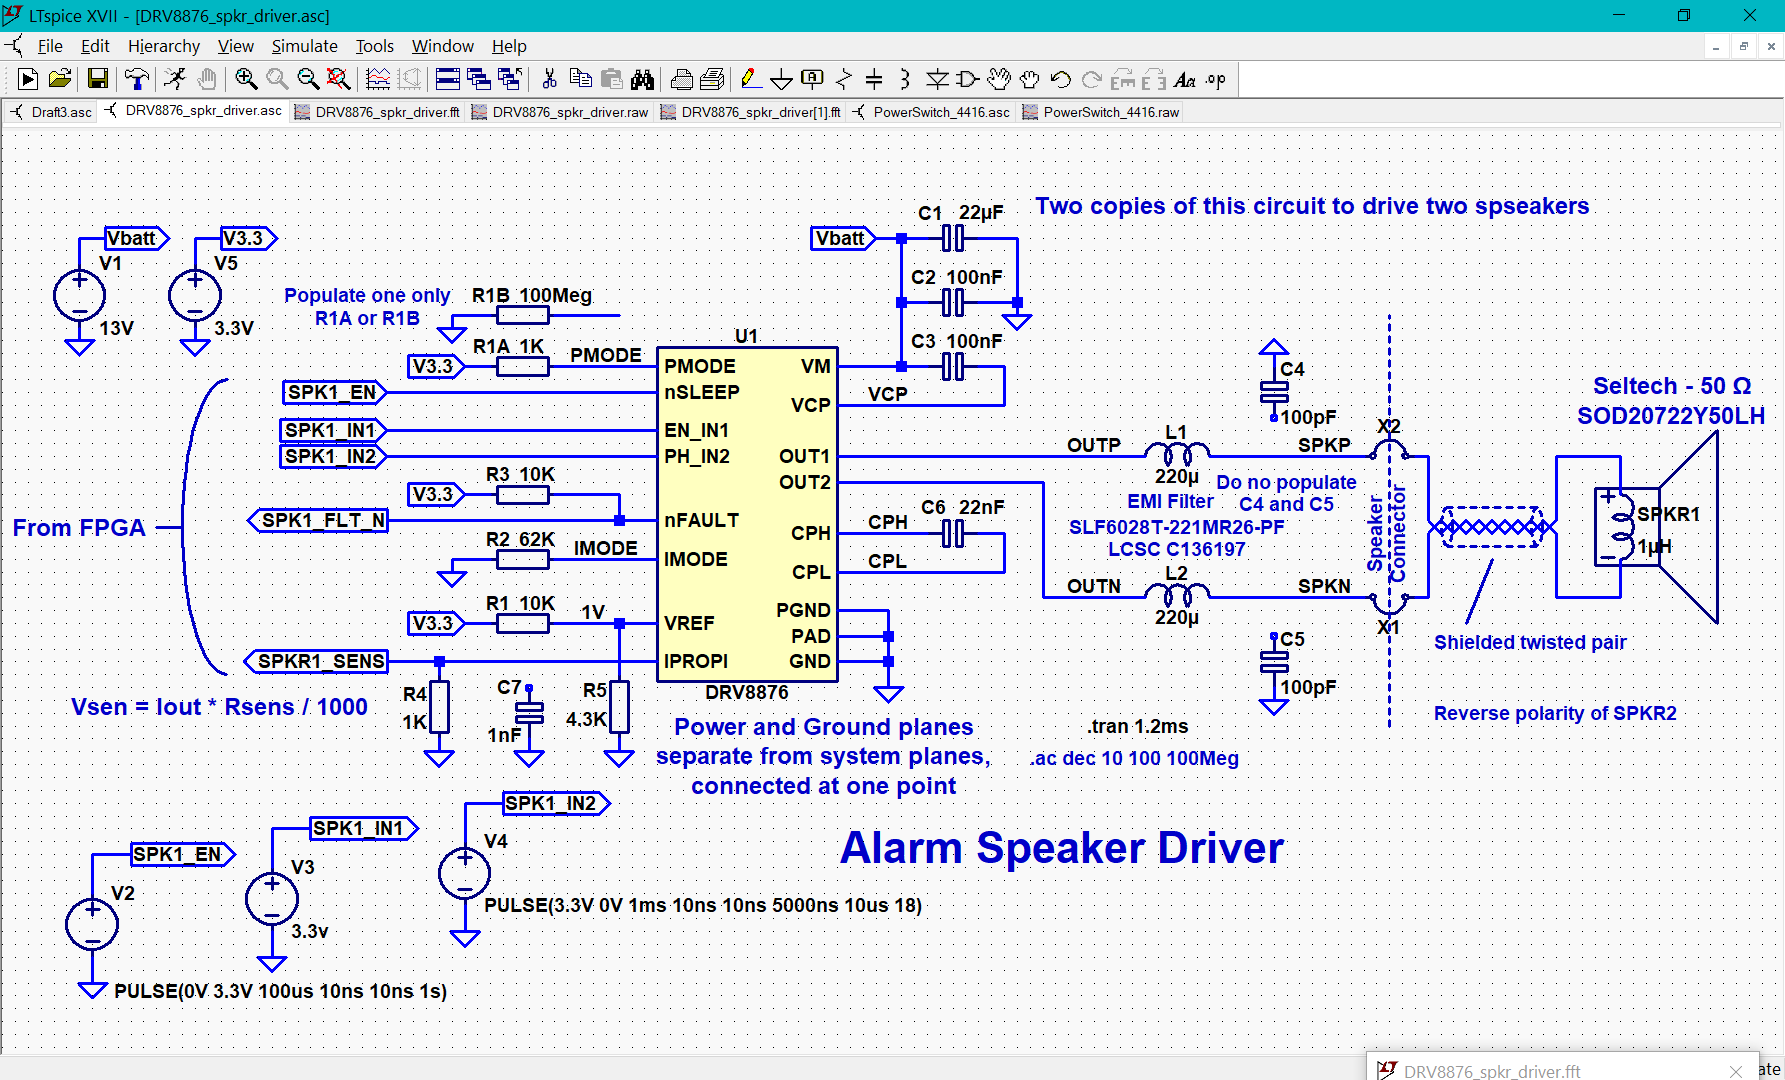This screenshot has height=1080, width=1785.
Task: Click the waveform plot viewer icon
Action: point(378,79)
